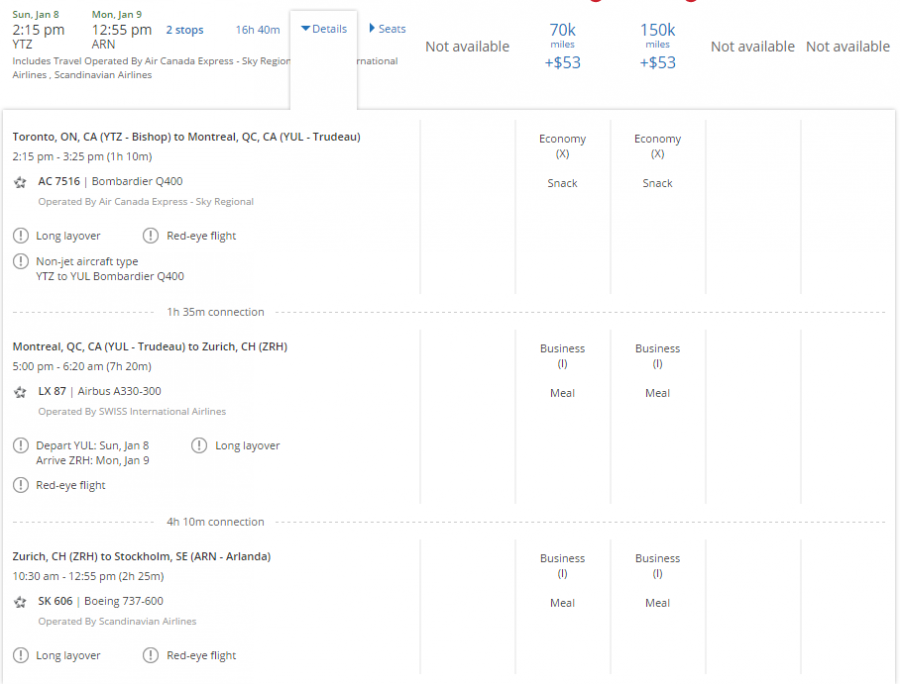Click Red-eye flight warning icon in Montreal–Zurich segment

pos(20,486)
